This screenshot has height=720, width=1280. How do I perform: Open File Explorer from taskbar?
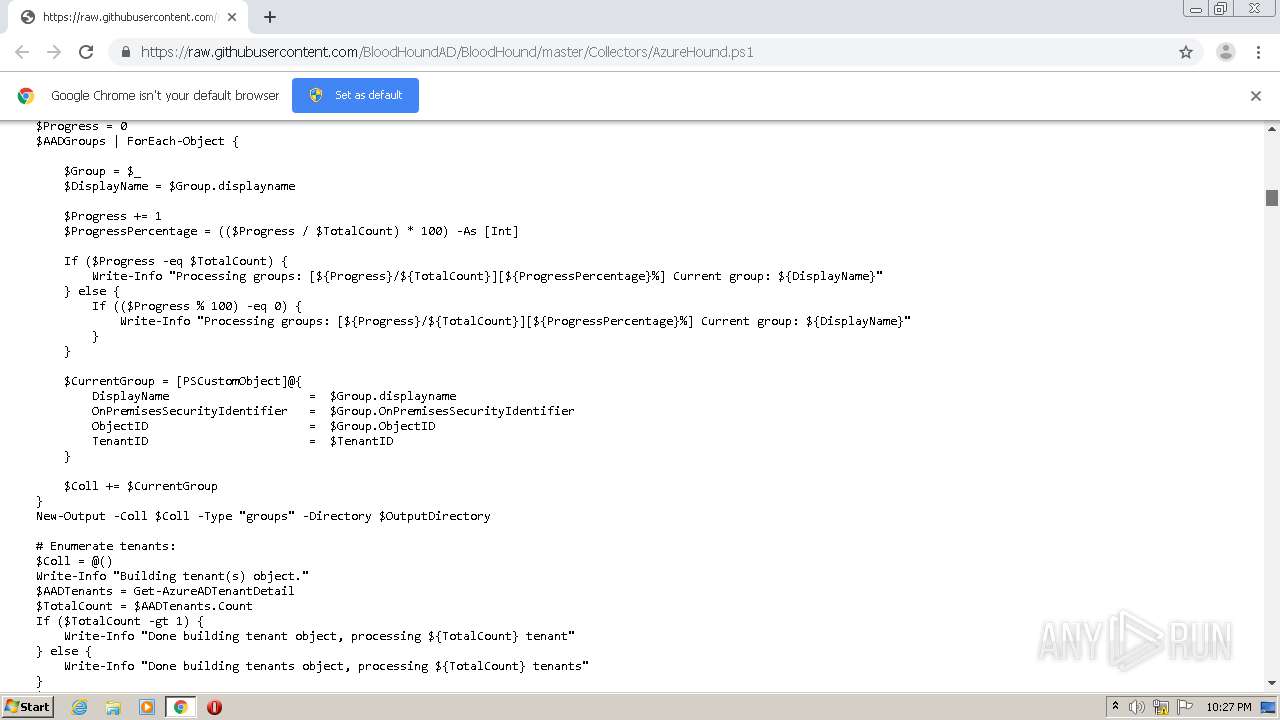click(113, 707)
